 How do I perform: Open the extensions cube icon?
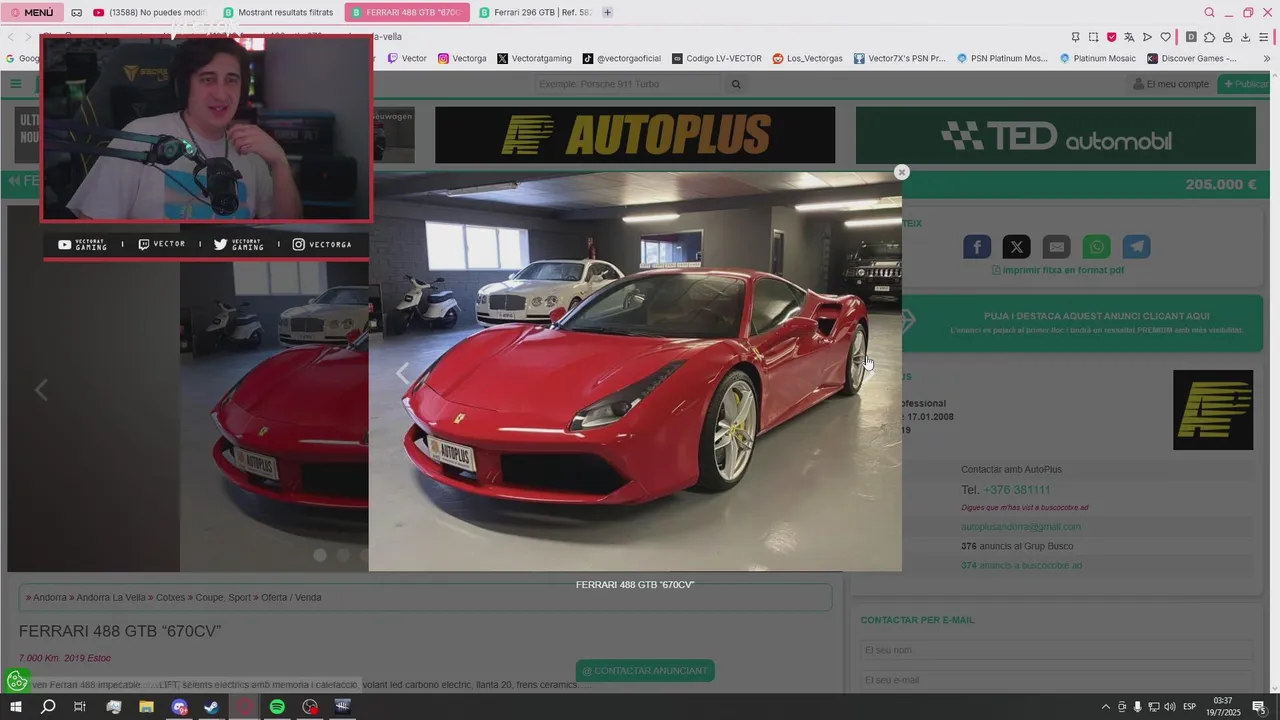1209,37
